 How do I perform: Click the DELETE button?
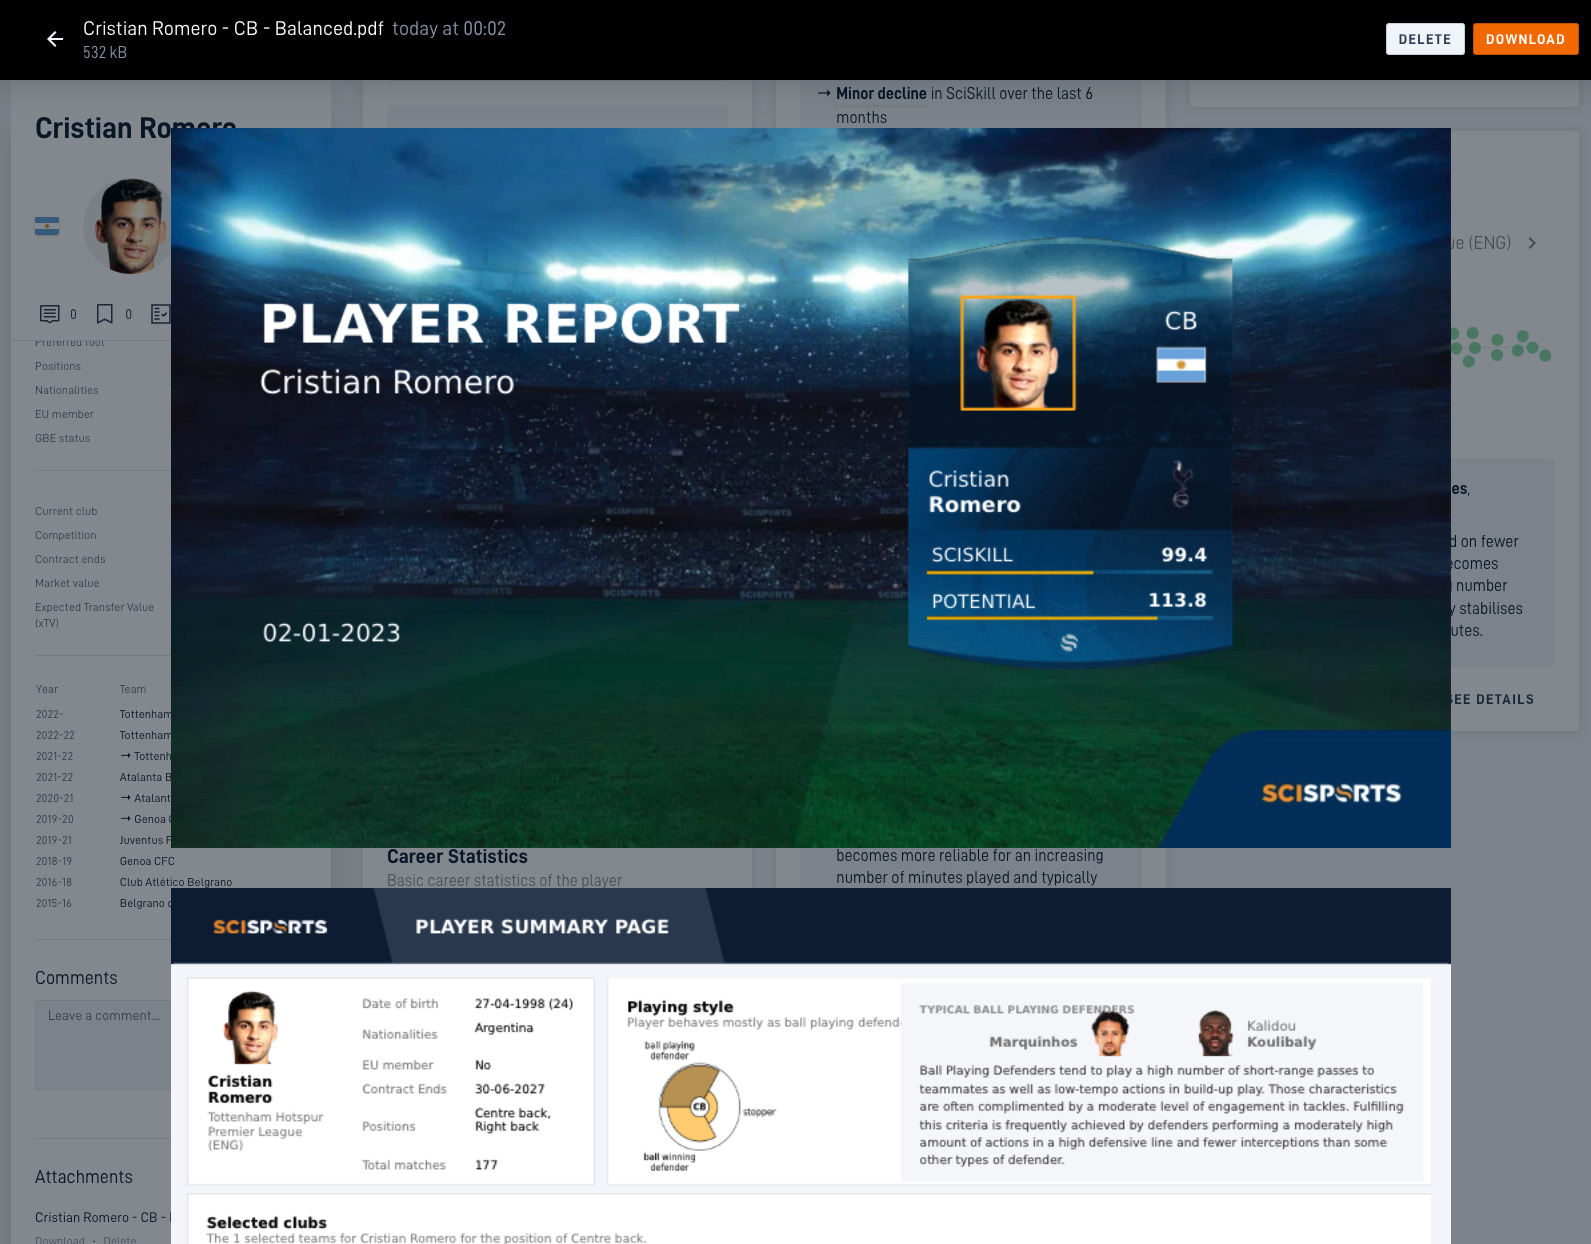(1425, 39)
